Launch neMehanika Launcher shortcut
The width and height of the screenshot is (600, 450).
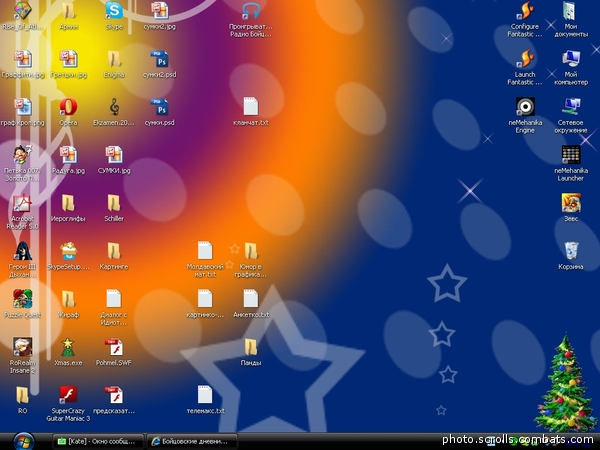point(571,155)
